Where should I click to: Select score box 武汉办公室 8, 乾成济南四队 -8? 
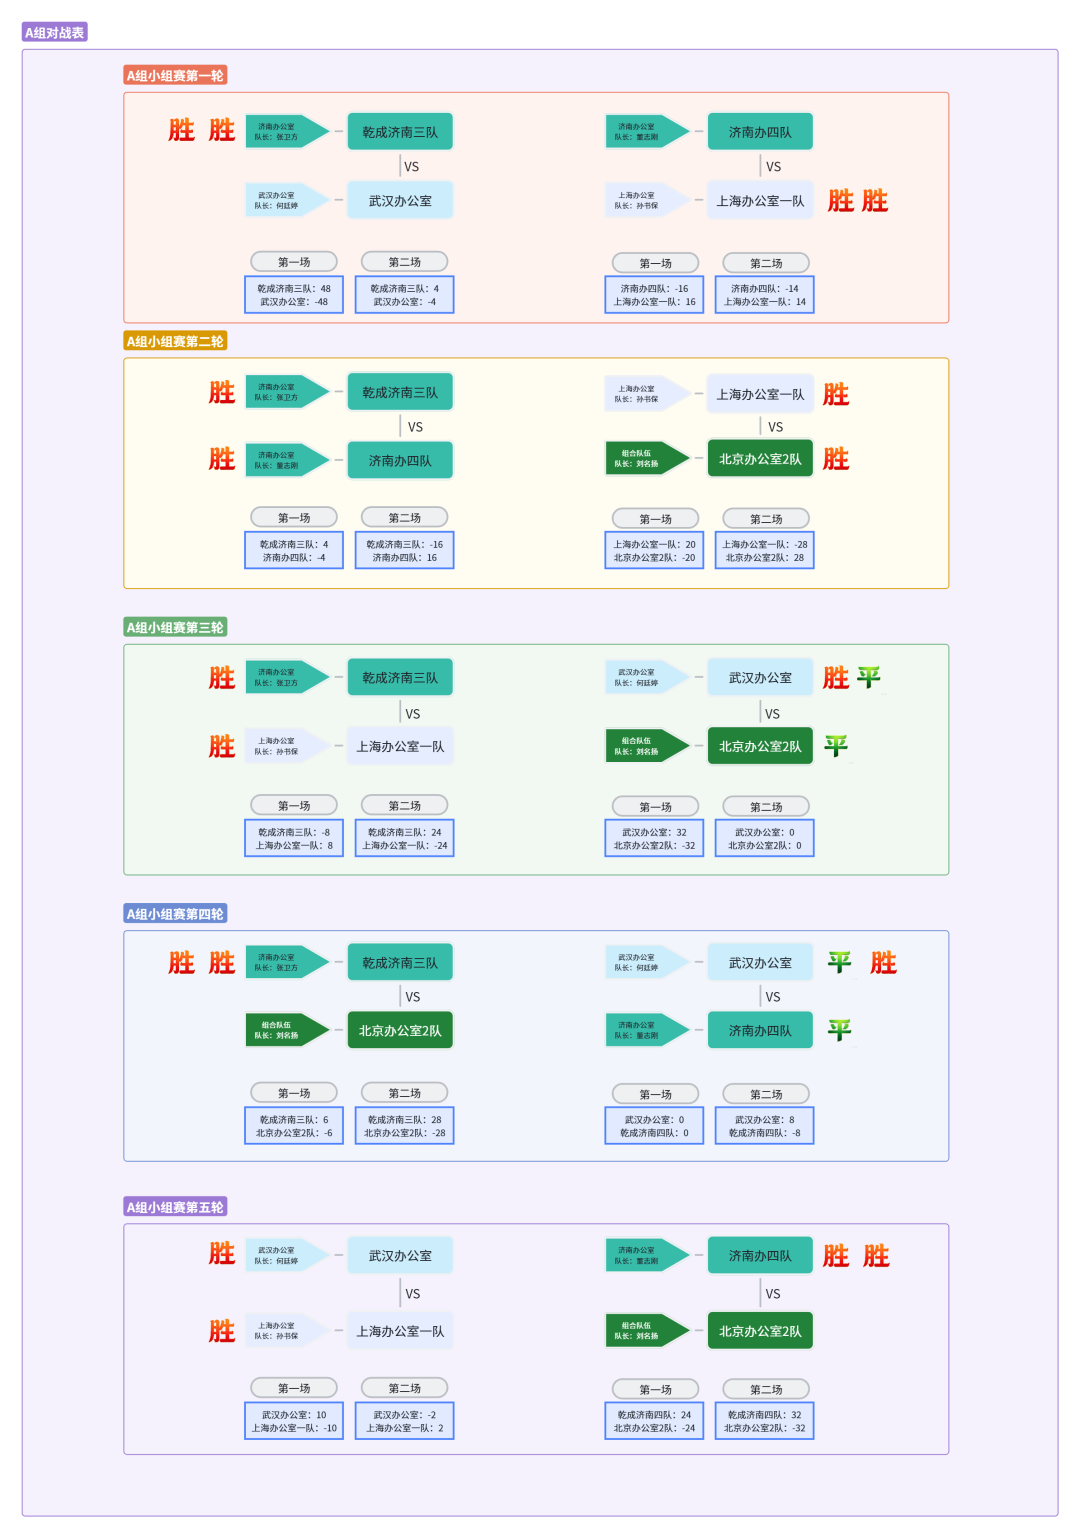point(765,1126)
